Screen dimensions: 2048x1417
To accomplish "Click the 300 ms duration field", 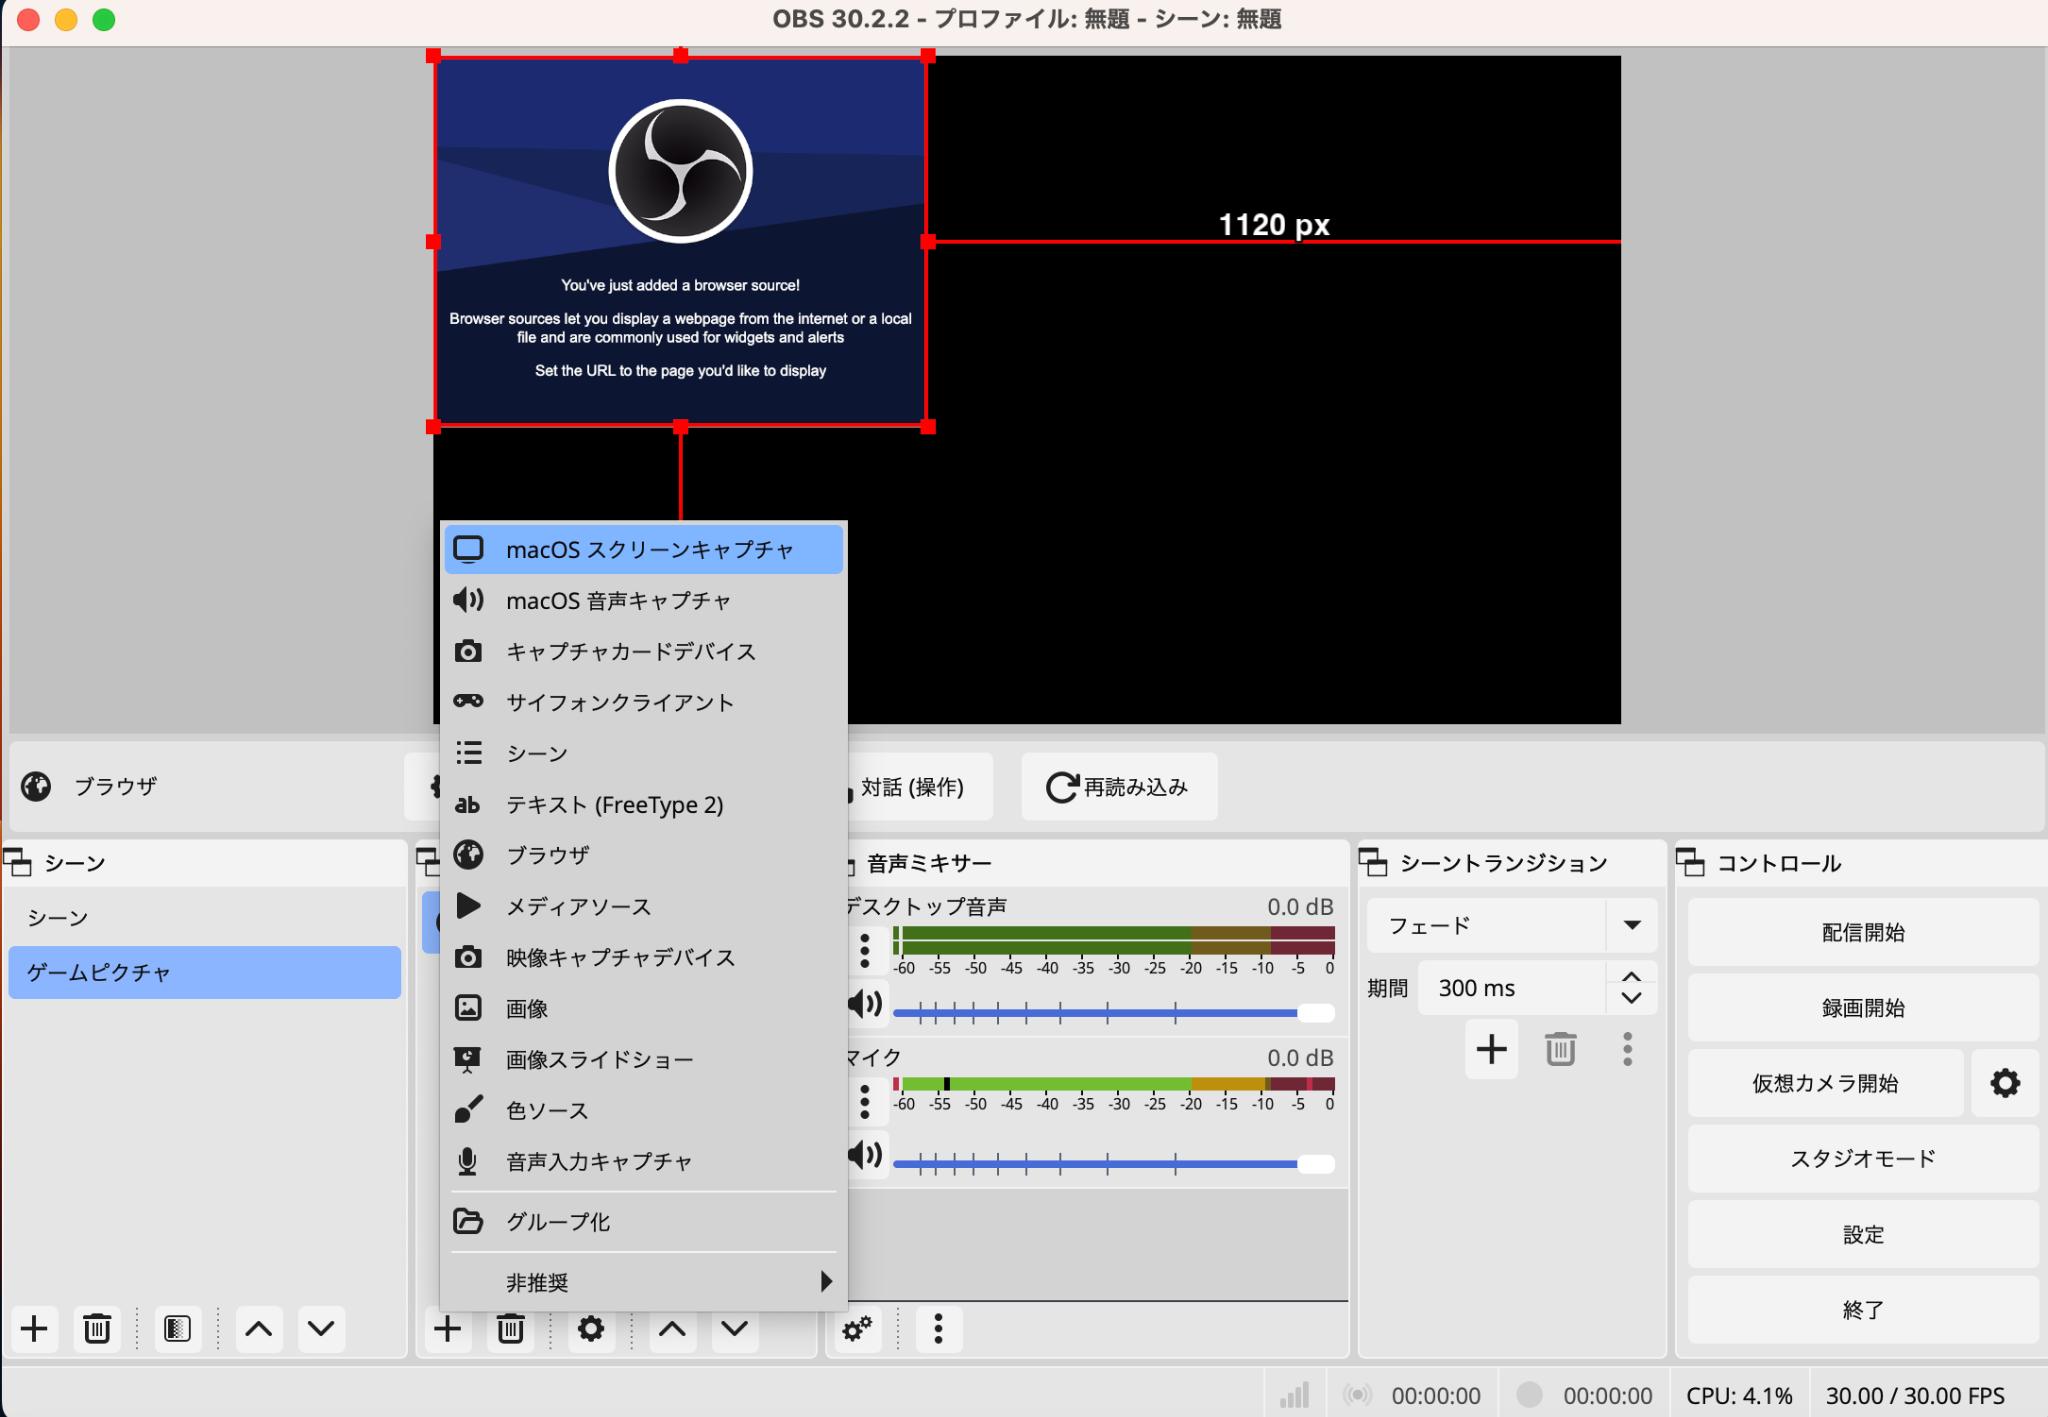I will (x=1512, y=988).
